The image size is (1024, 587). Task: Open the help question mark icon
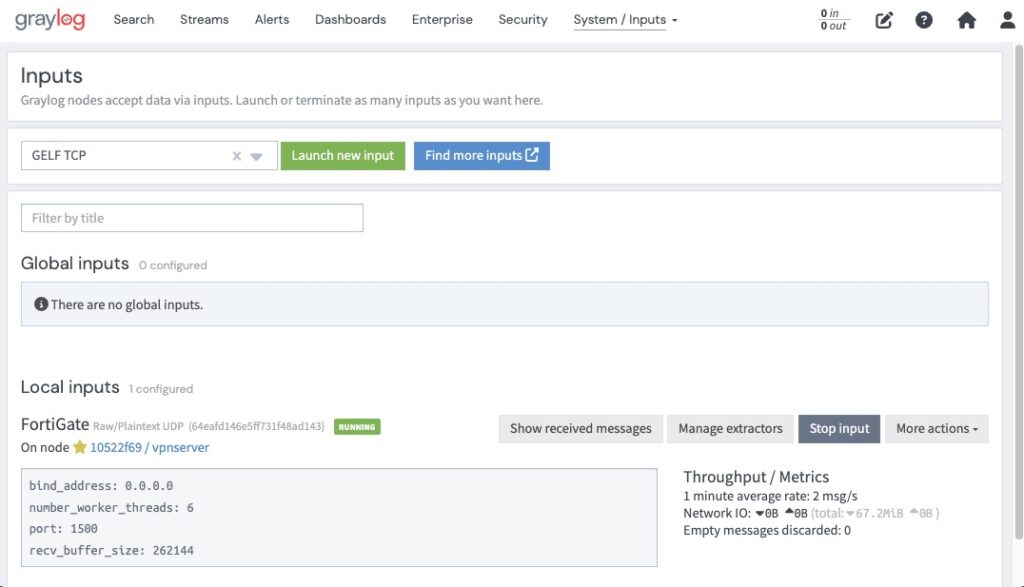tap(923, 20)
